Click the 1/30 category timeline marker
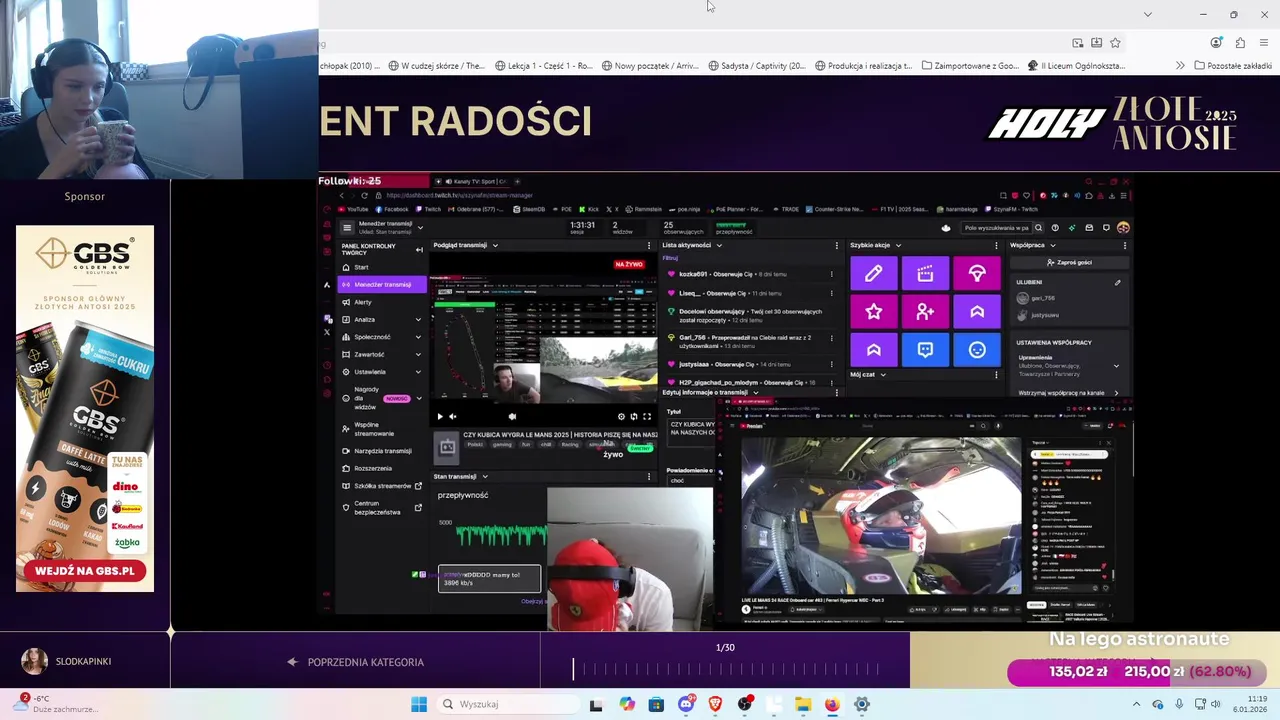Image resolution: width=1280 pixels, height=720 pixels. pos(574,669)
